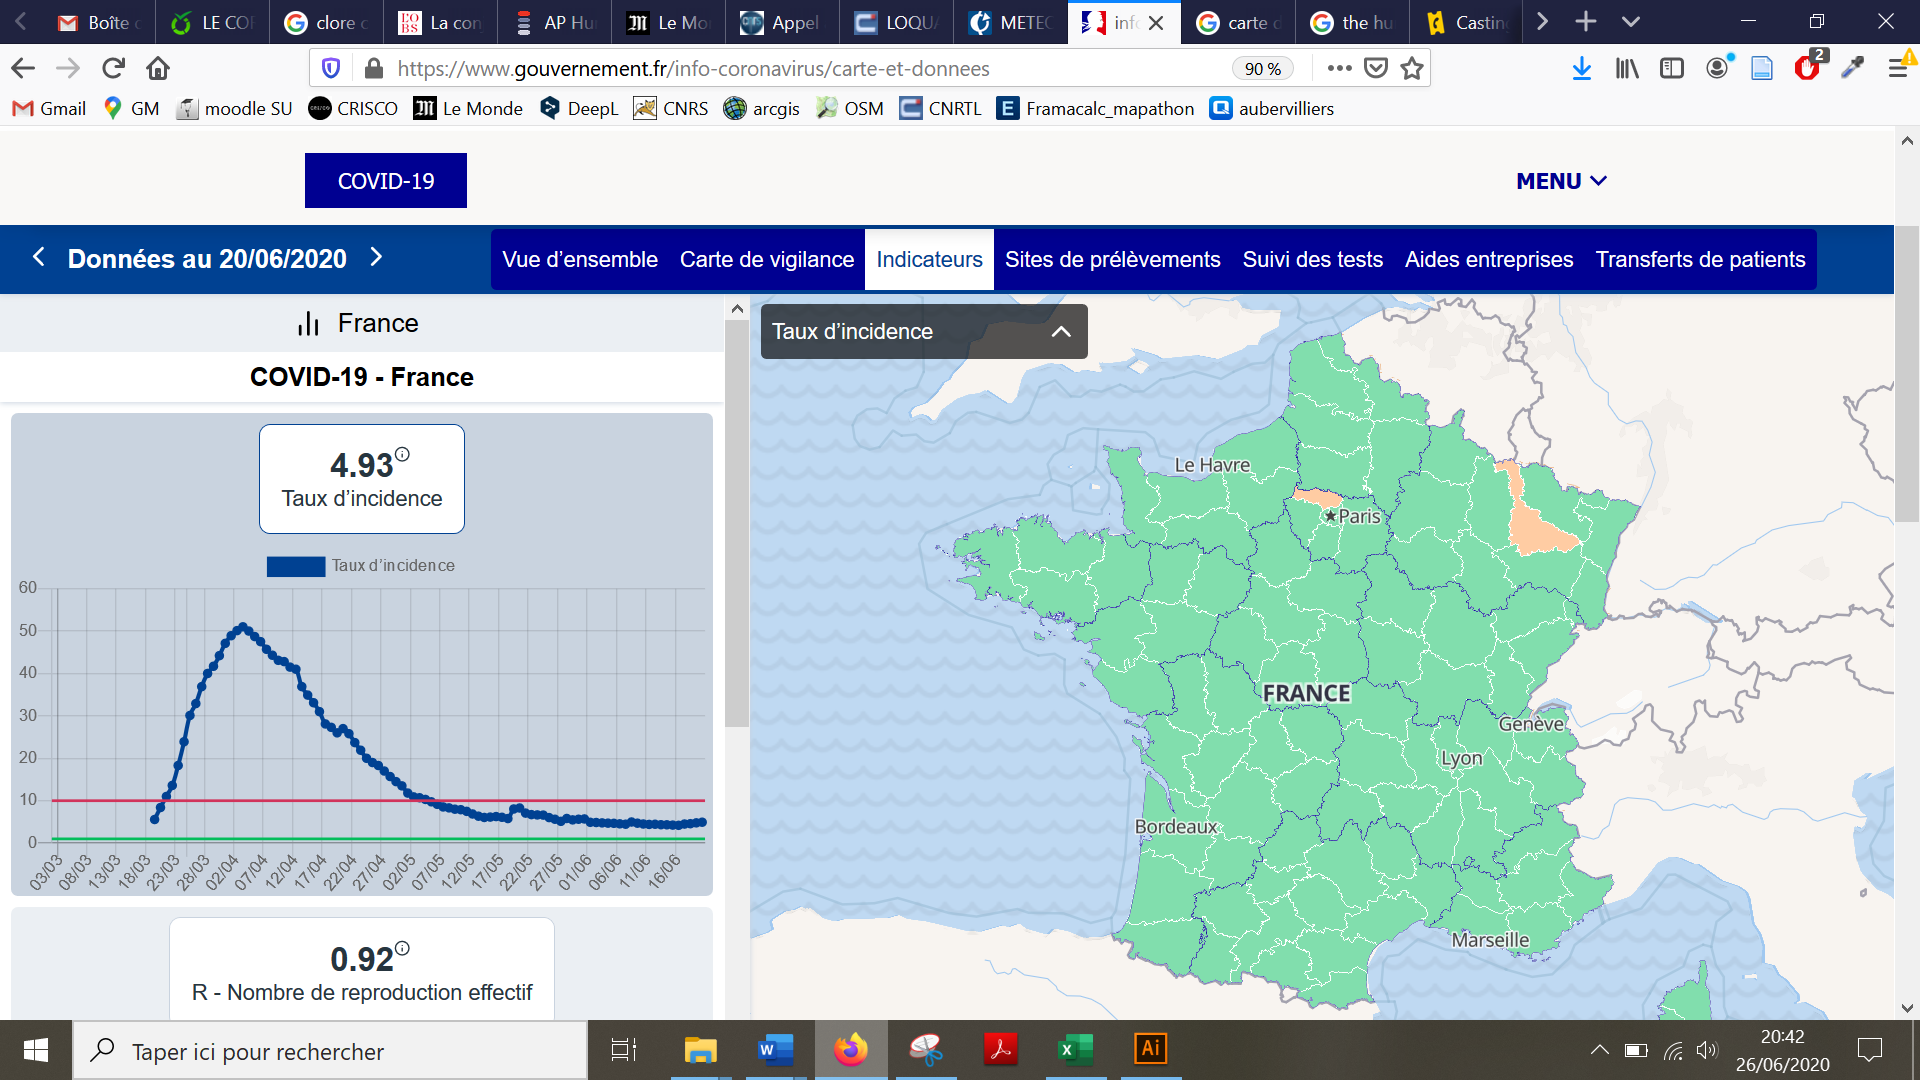This screenshot has height=1080, width=1920.
Task: Expand the MENU dropdown
Action: coord(1560,181)
